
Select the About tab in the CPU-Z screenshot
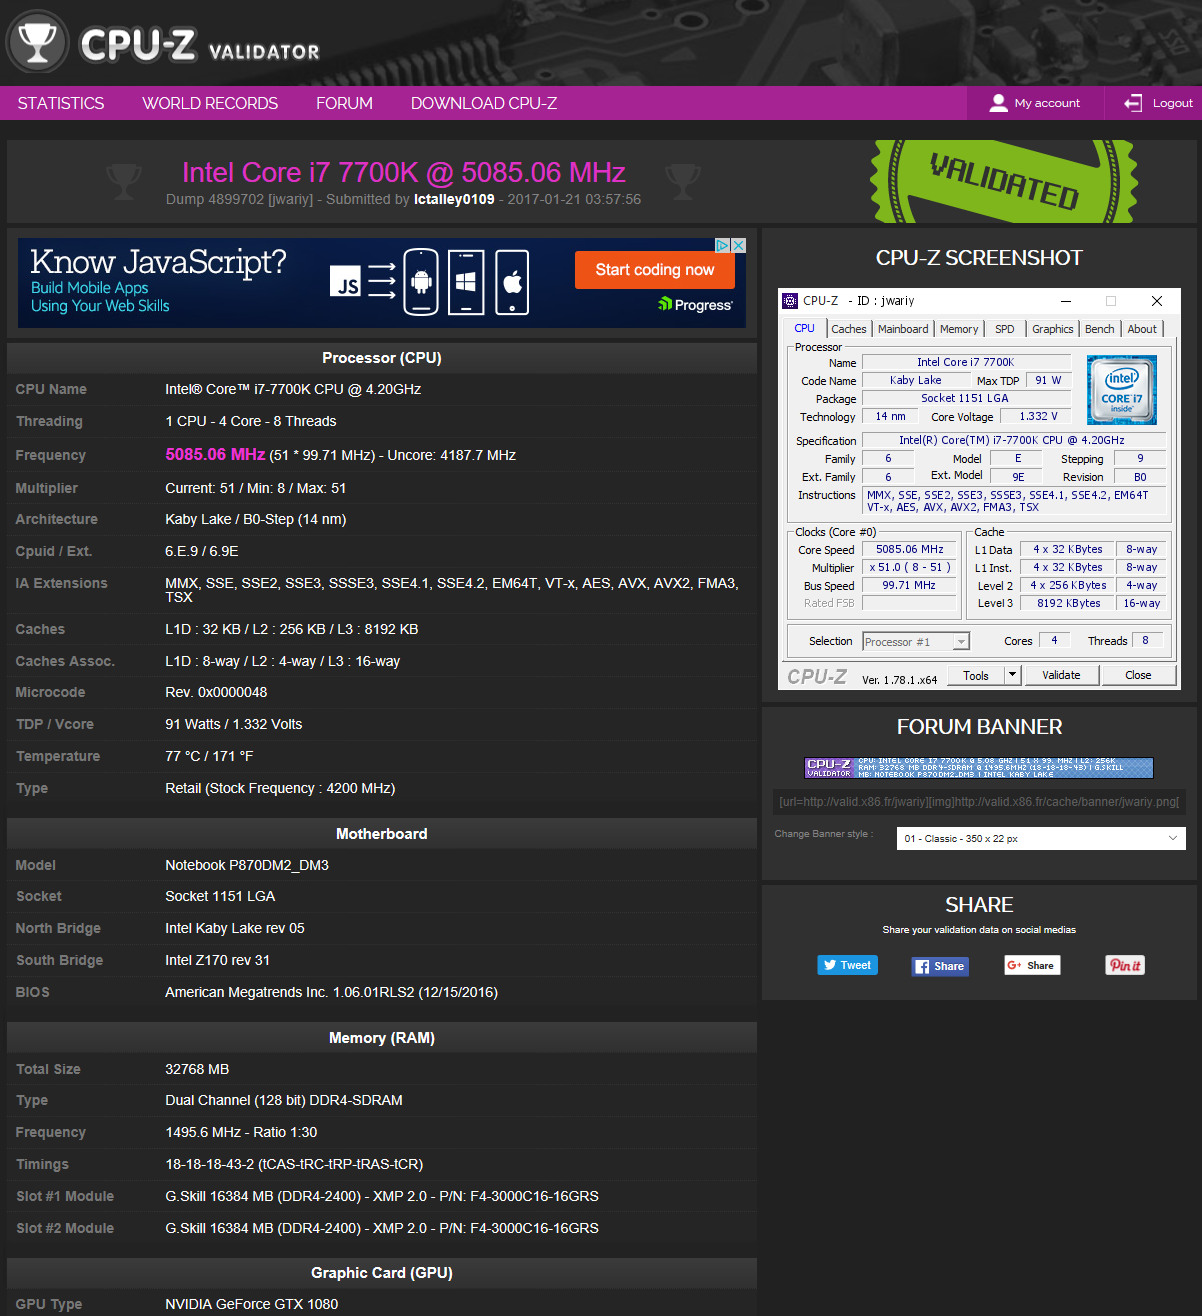point(1142,329)
